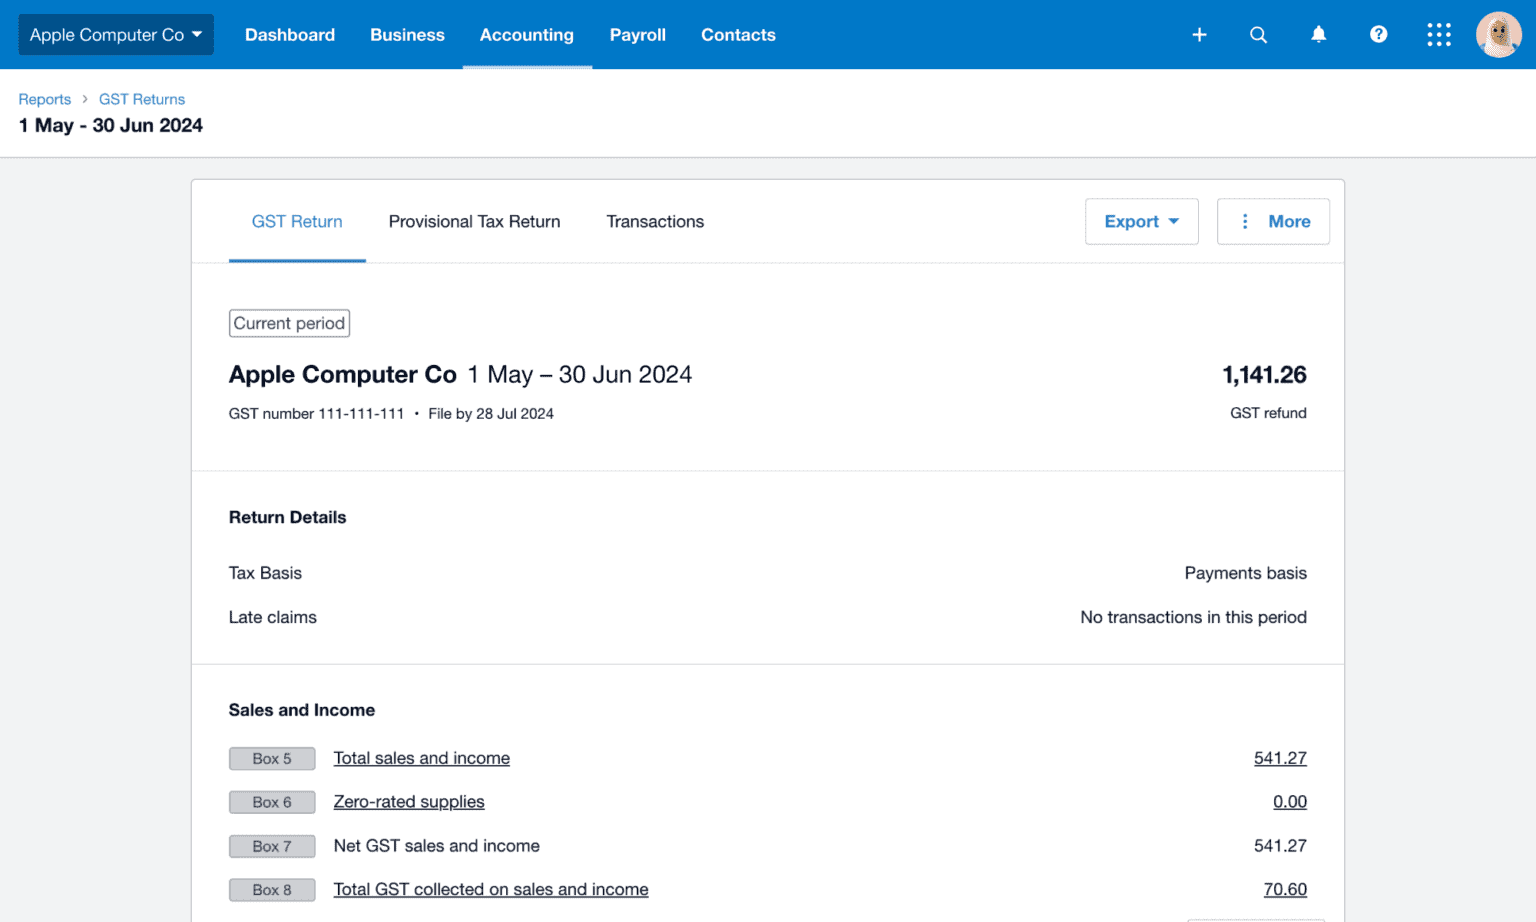Open the Payroll menu

click(637, 34)
